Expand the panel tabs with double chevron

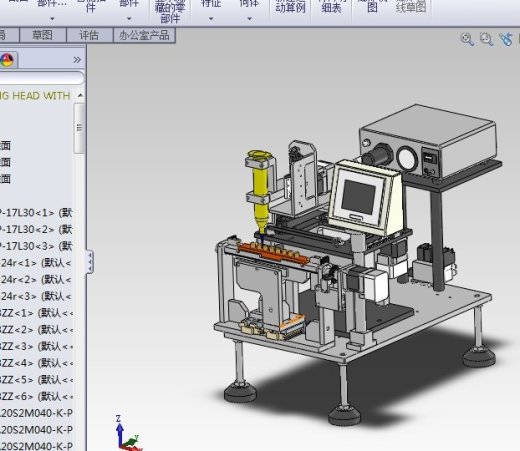point(77,60)
